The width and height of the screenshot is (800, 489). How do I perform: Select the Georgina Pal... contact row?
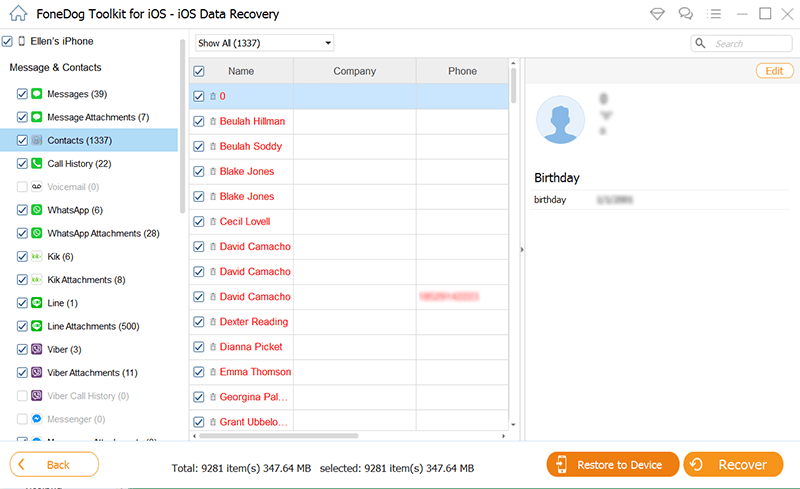click(x=349, y=397)
